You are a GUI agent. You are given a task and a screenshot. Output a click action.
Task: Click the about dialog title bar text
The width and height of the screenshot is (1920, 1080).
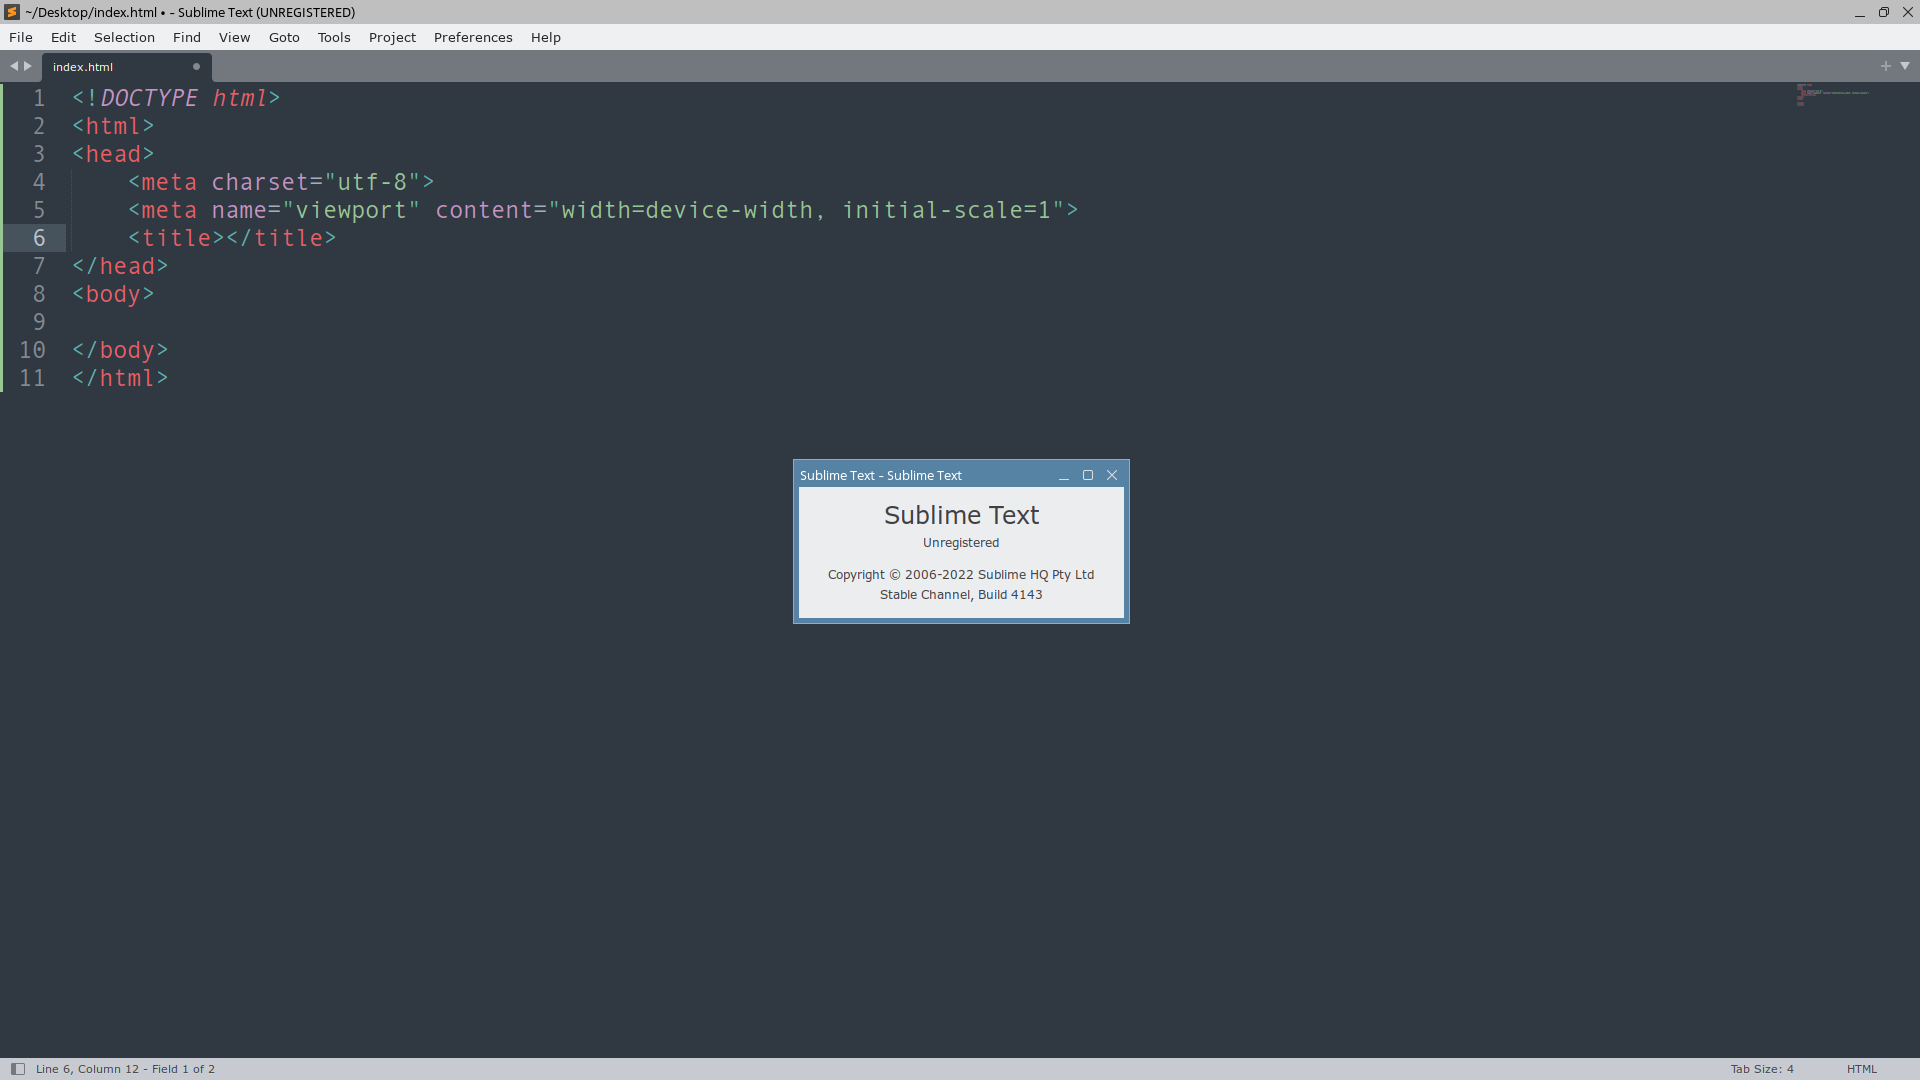(881, 476)
